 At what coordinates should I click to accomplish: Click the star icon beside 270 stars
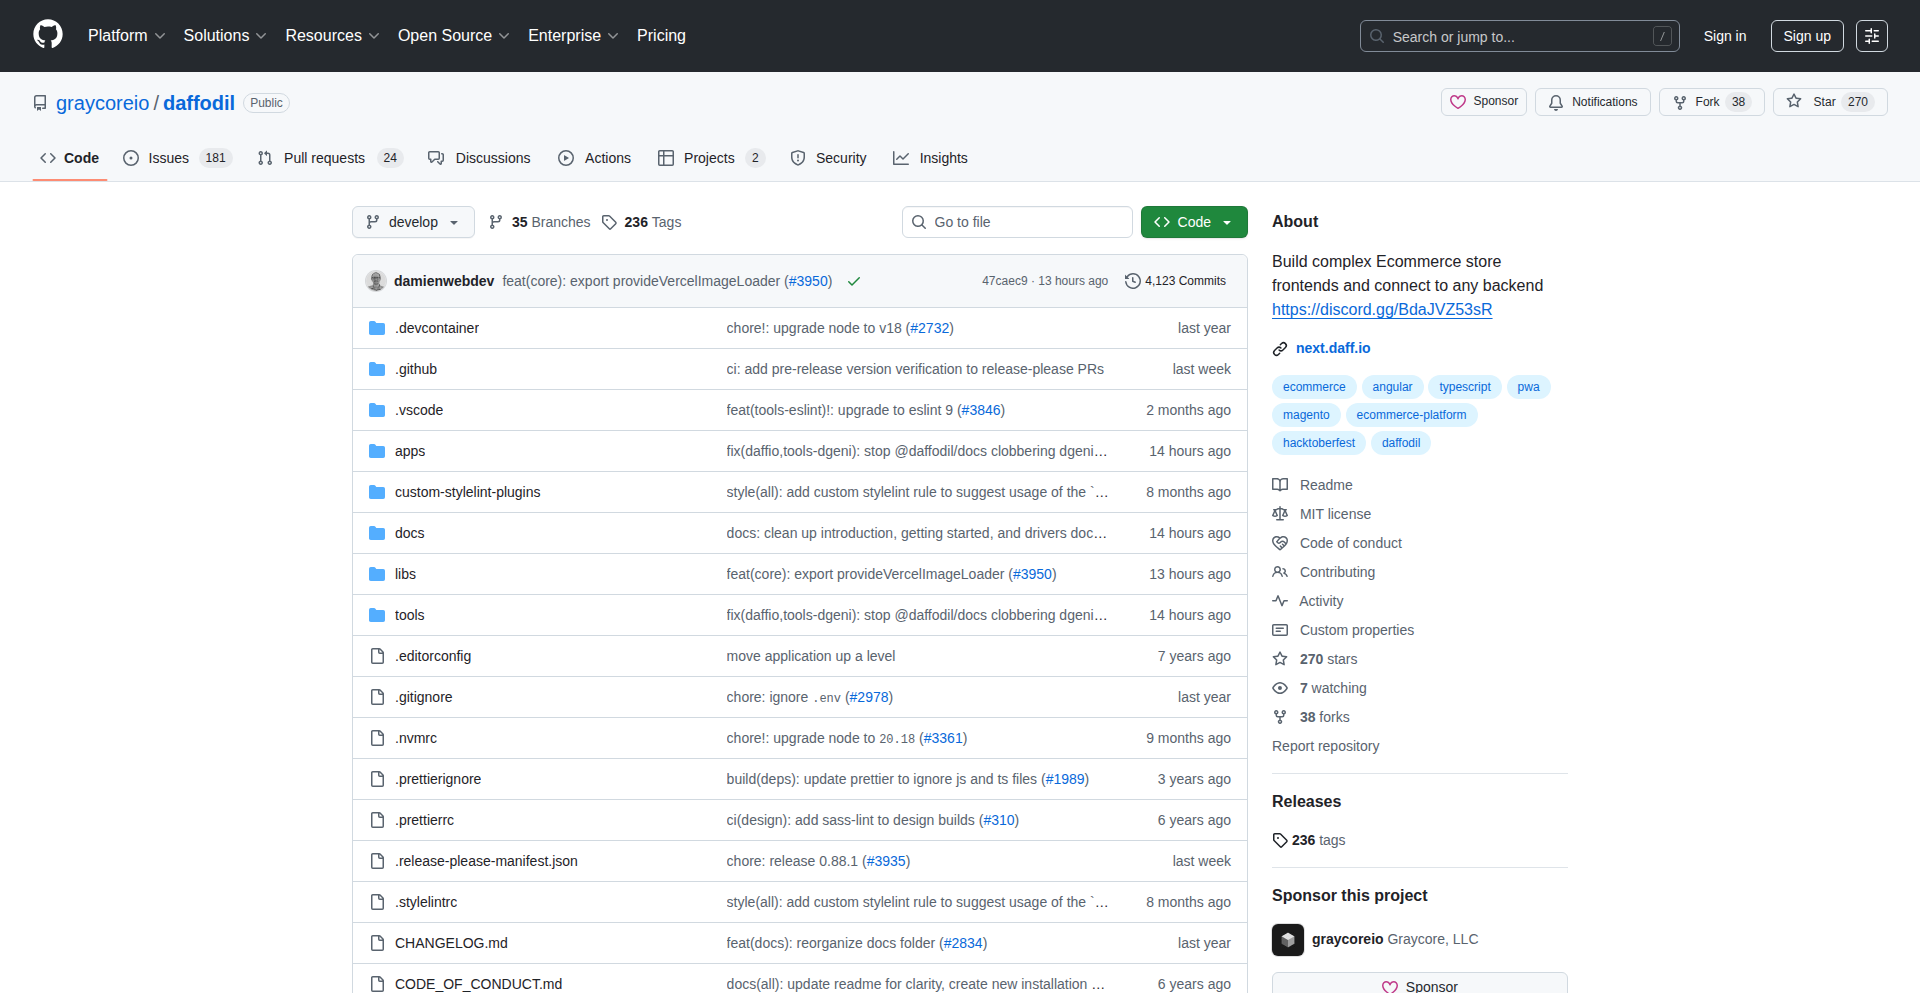[1280, 659]
